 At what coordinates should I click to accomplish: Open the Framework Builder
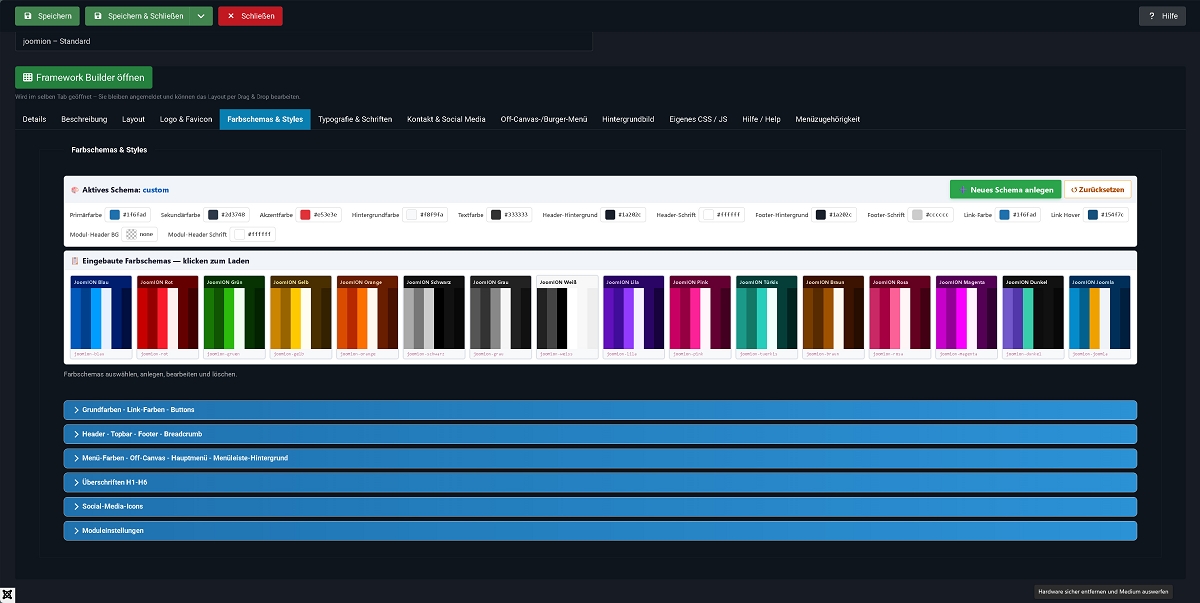click(x=84, y=77)
